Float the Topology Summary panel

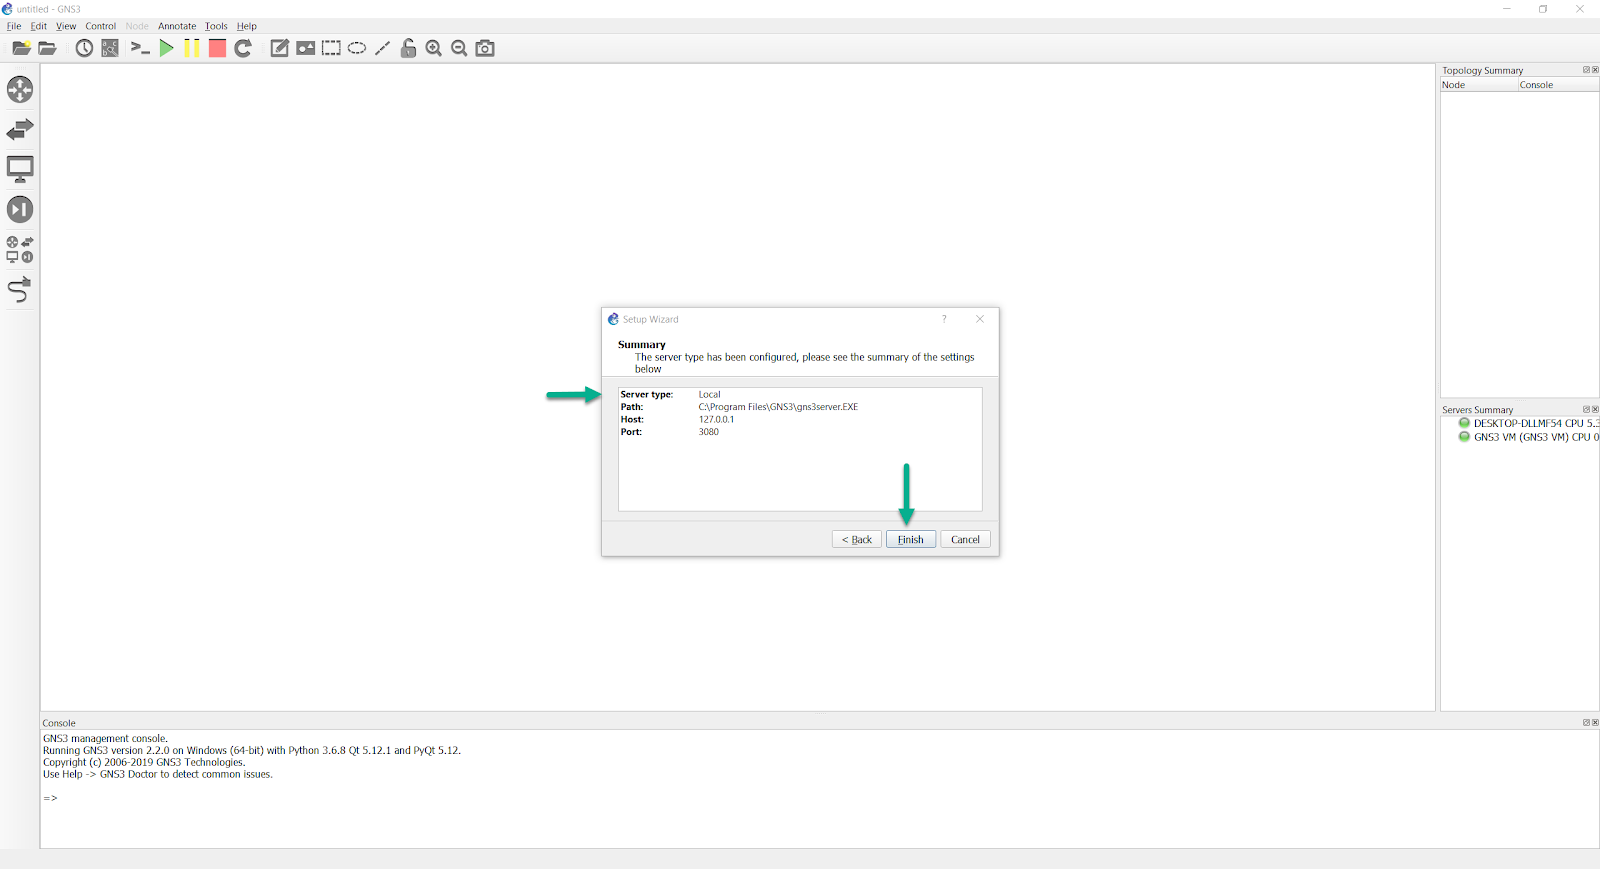click(x=1586, y=70)
